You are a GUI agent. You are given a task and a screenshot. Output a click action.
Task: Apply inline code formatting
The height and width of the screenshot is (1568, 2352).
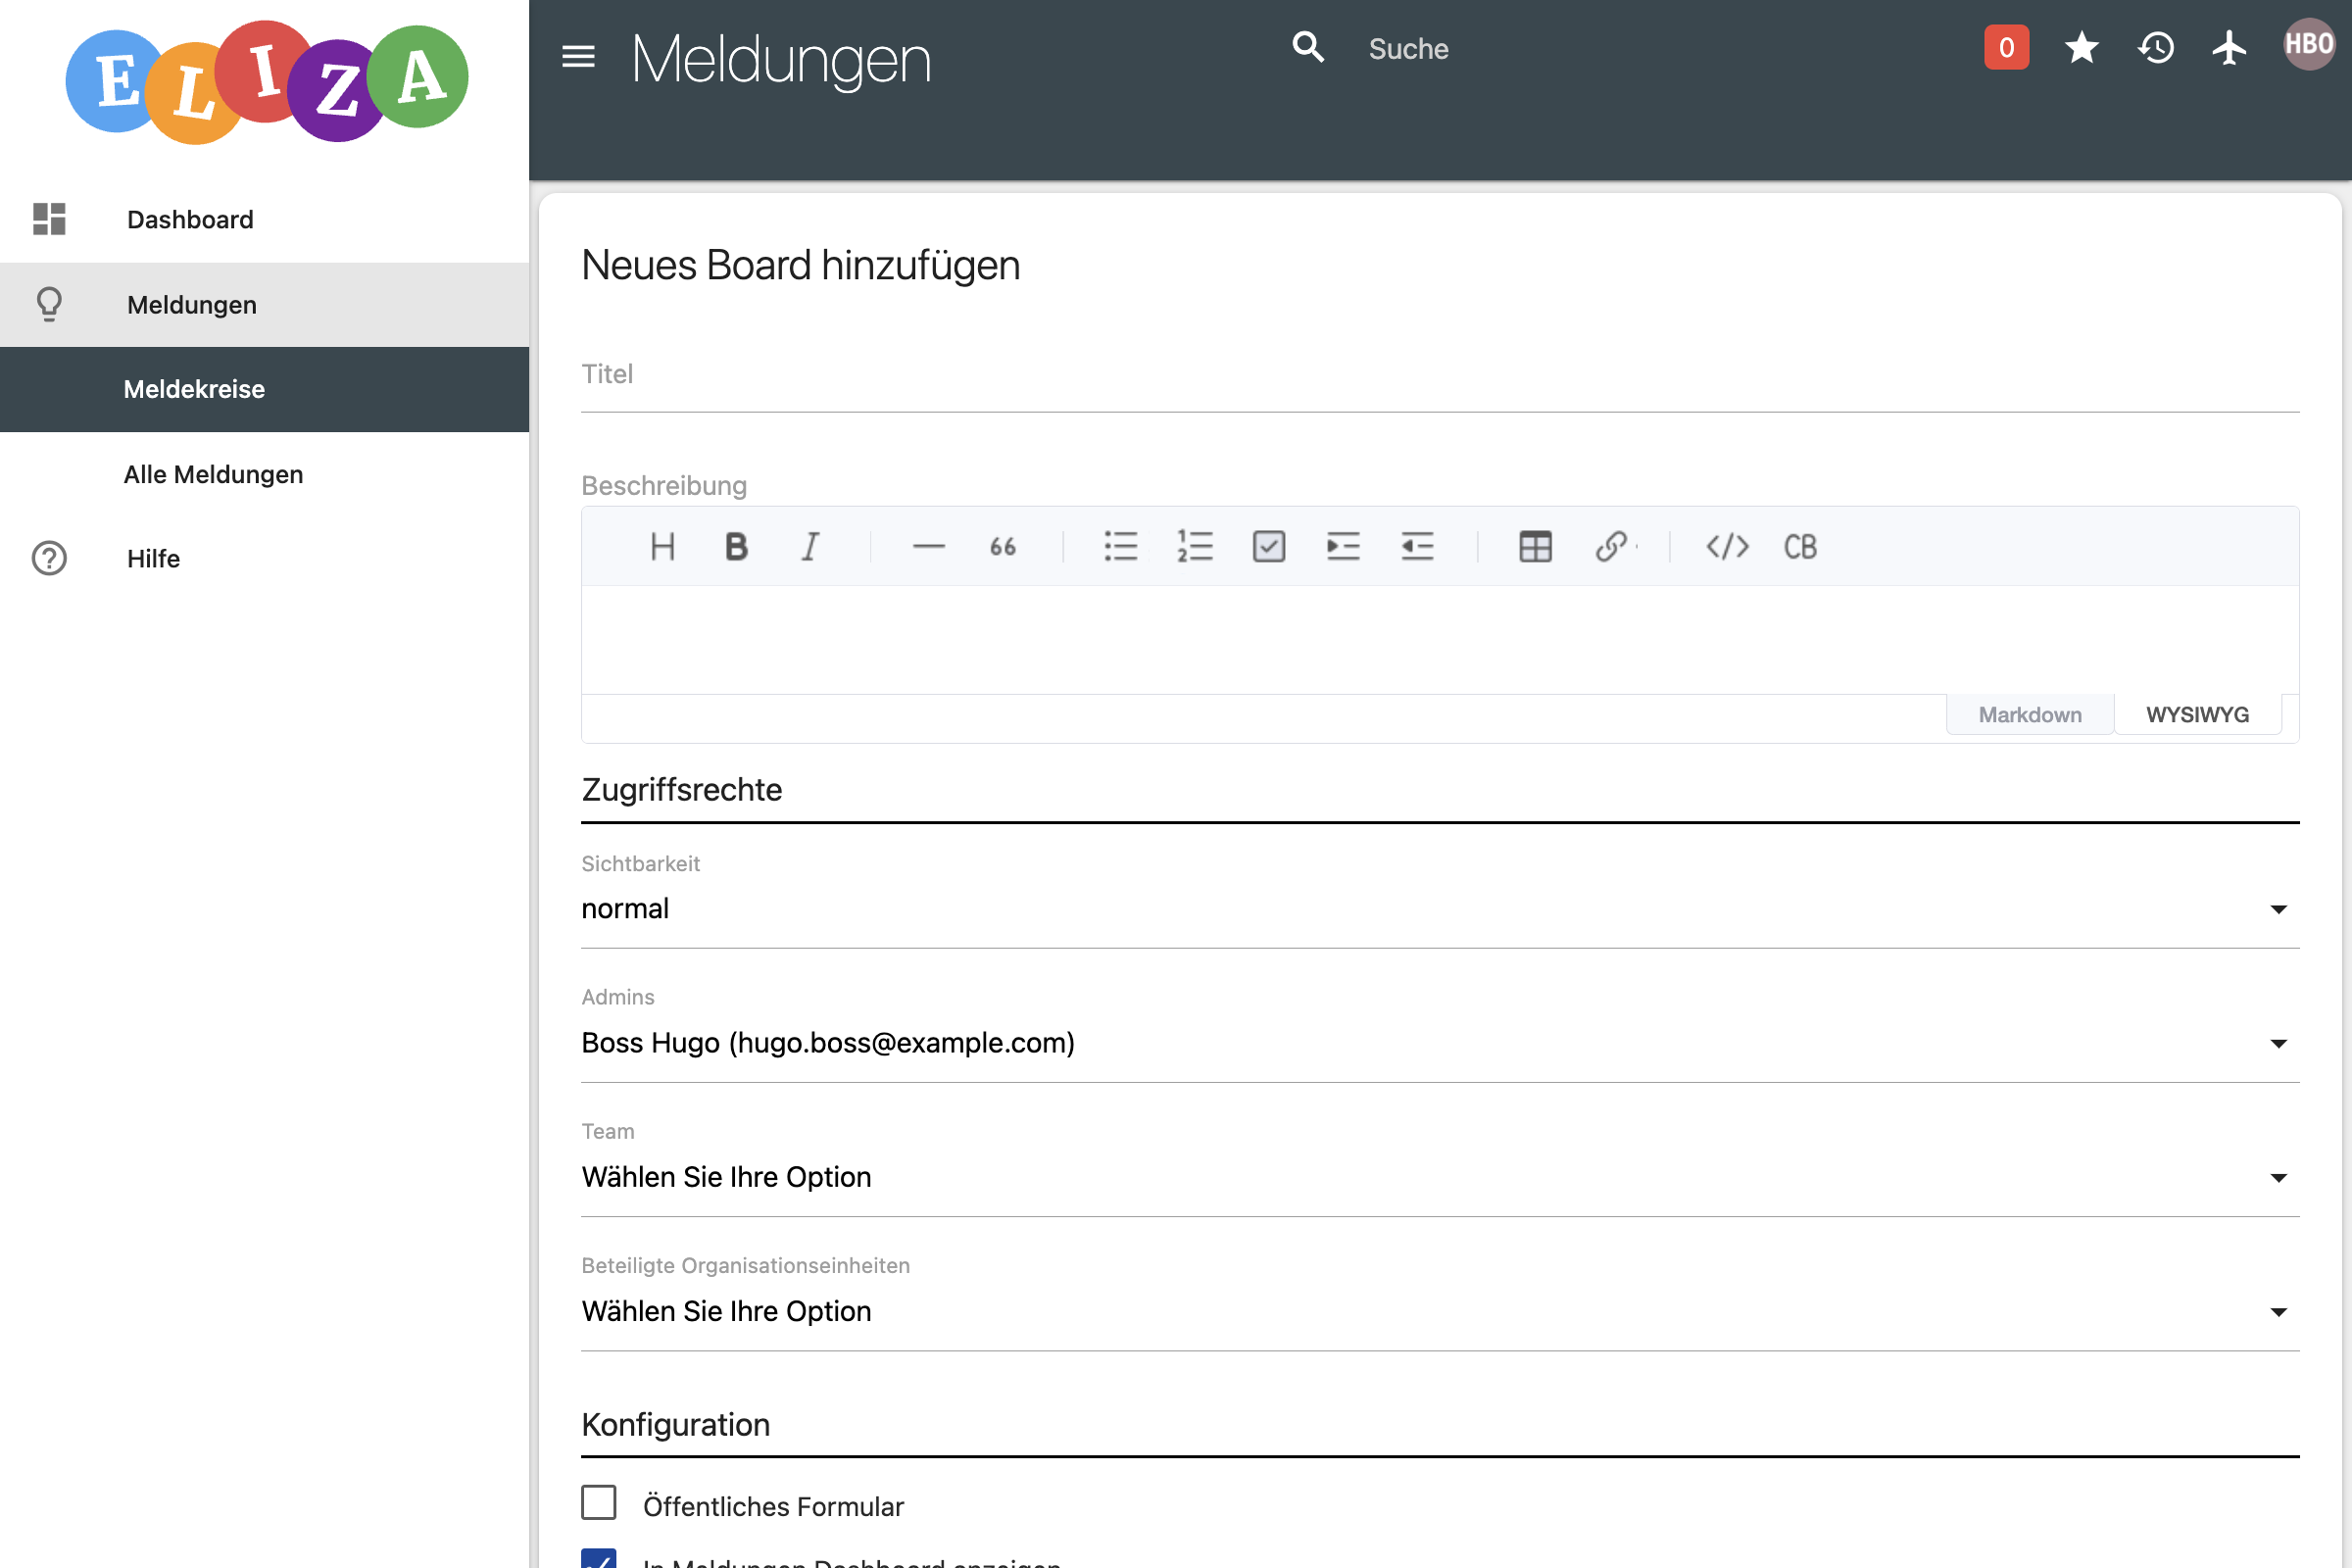(1727, 547)
